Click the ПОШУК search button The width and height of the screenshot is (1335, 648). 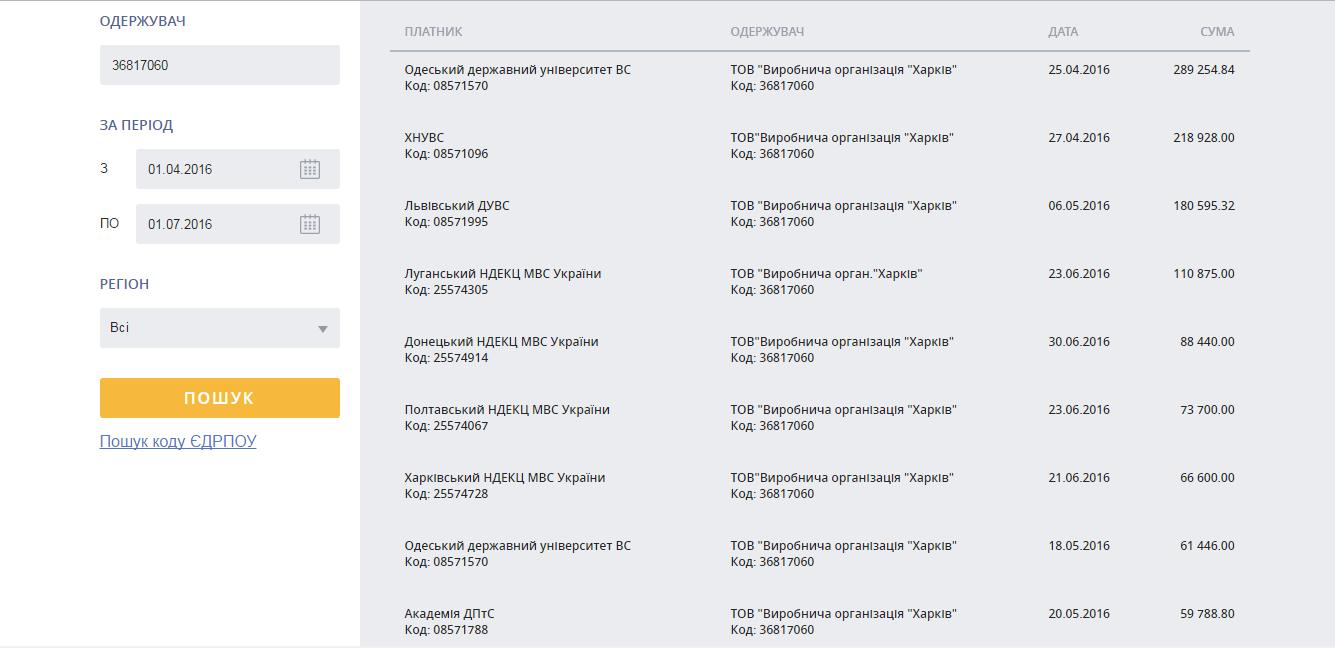coord(220,398)
